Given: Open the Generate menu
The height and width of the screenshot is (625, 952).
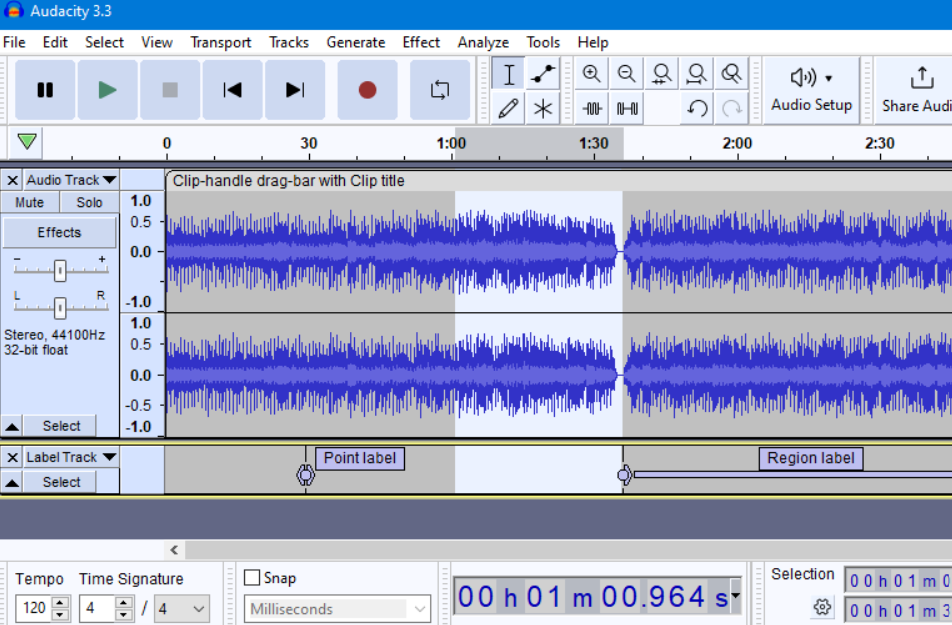Looking at the screenshot, I should point(356,42).
